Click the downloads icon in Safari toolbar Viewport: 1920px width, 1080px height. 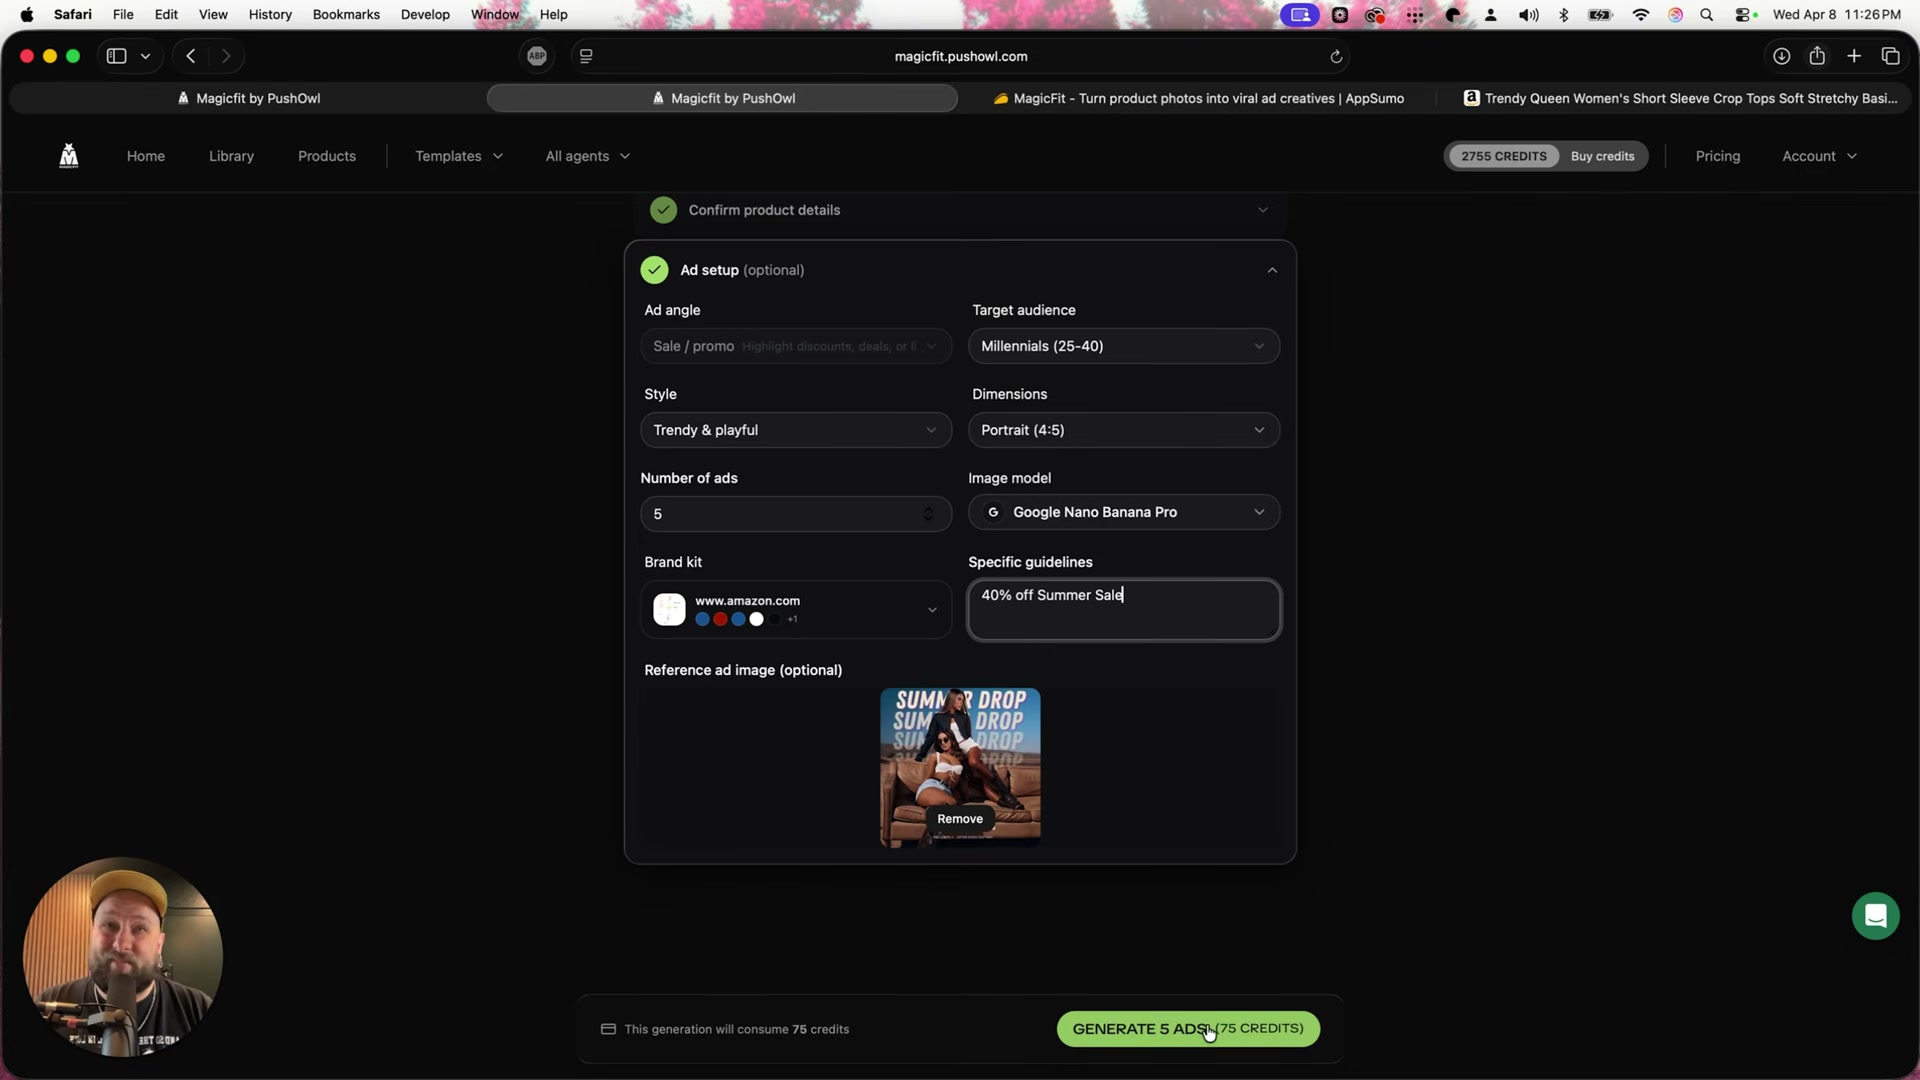(x=1782, y=56)
